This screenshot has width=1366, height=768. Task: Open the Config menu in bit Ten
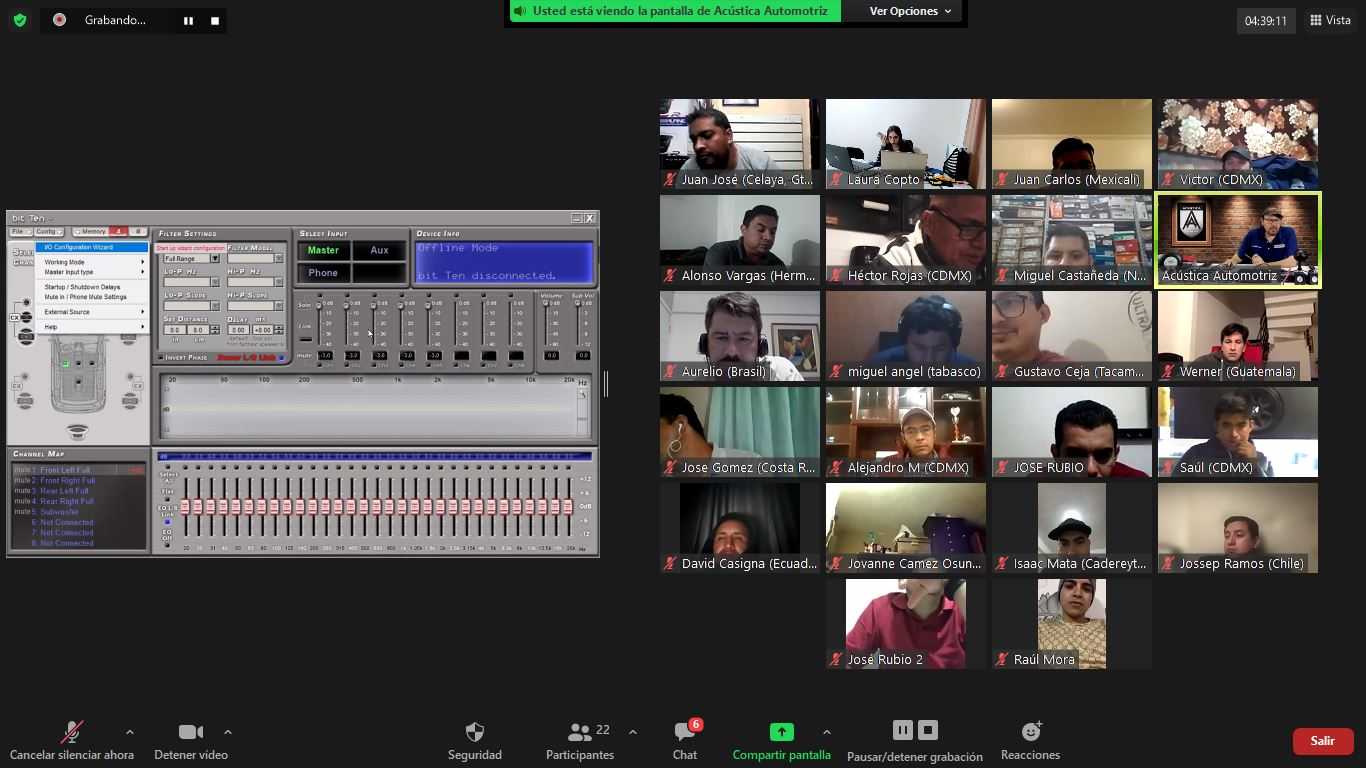49,231
